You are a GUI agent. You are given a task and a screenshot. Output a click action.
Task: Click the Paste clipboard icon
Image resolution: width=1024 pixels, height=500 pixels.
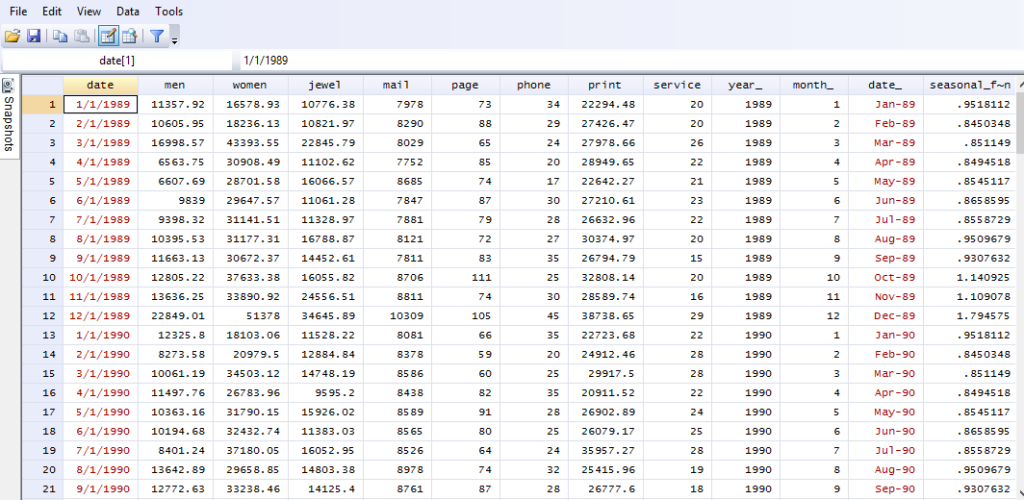click(81, 36)
